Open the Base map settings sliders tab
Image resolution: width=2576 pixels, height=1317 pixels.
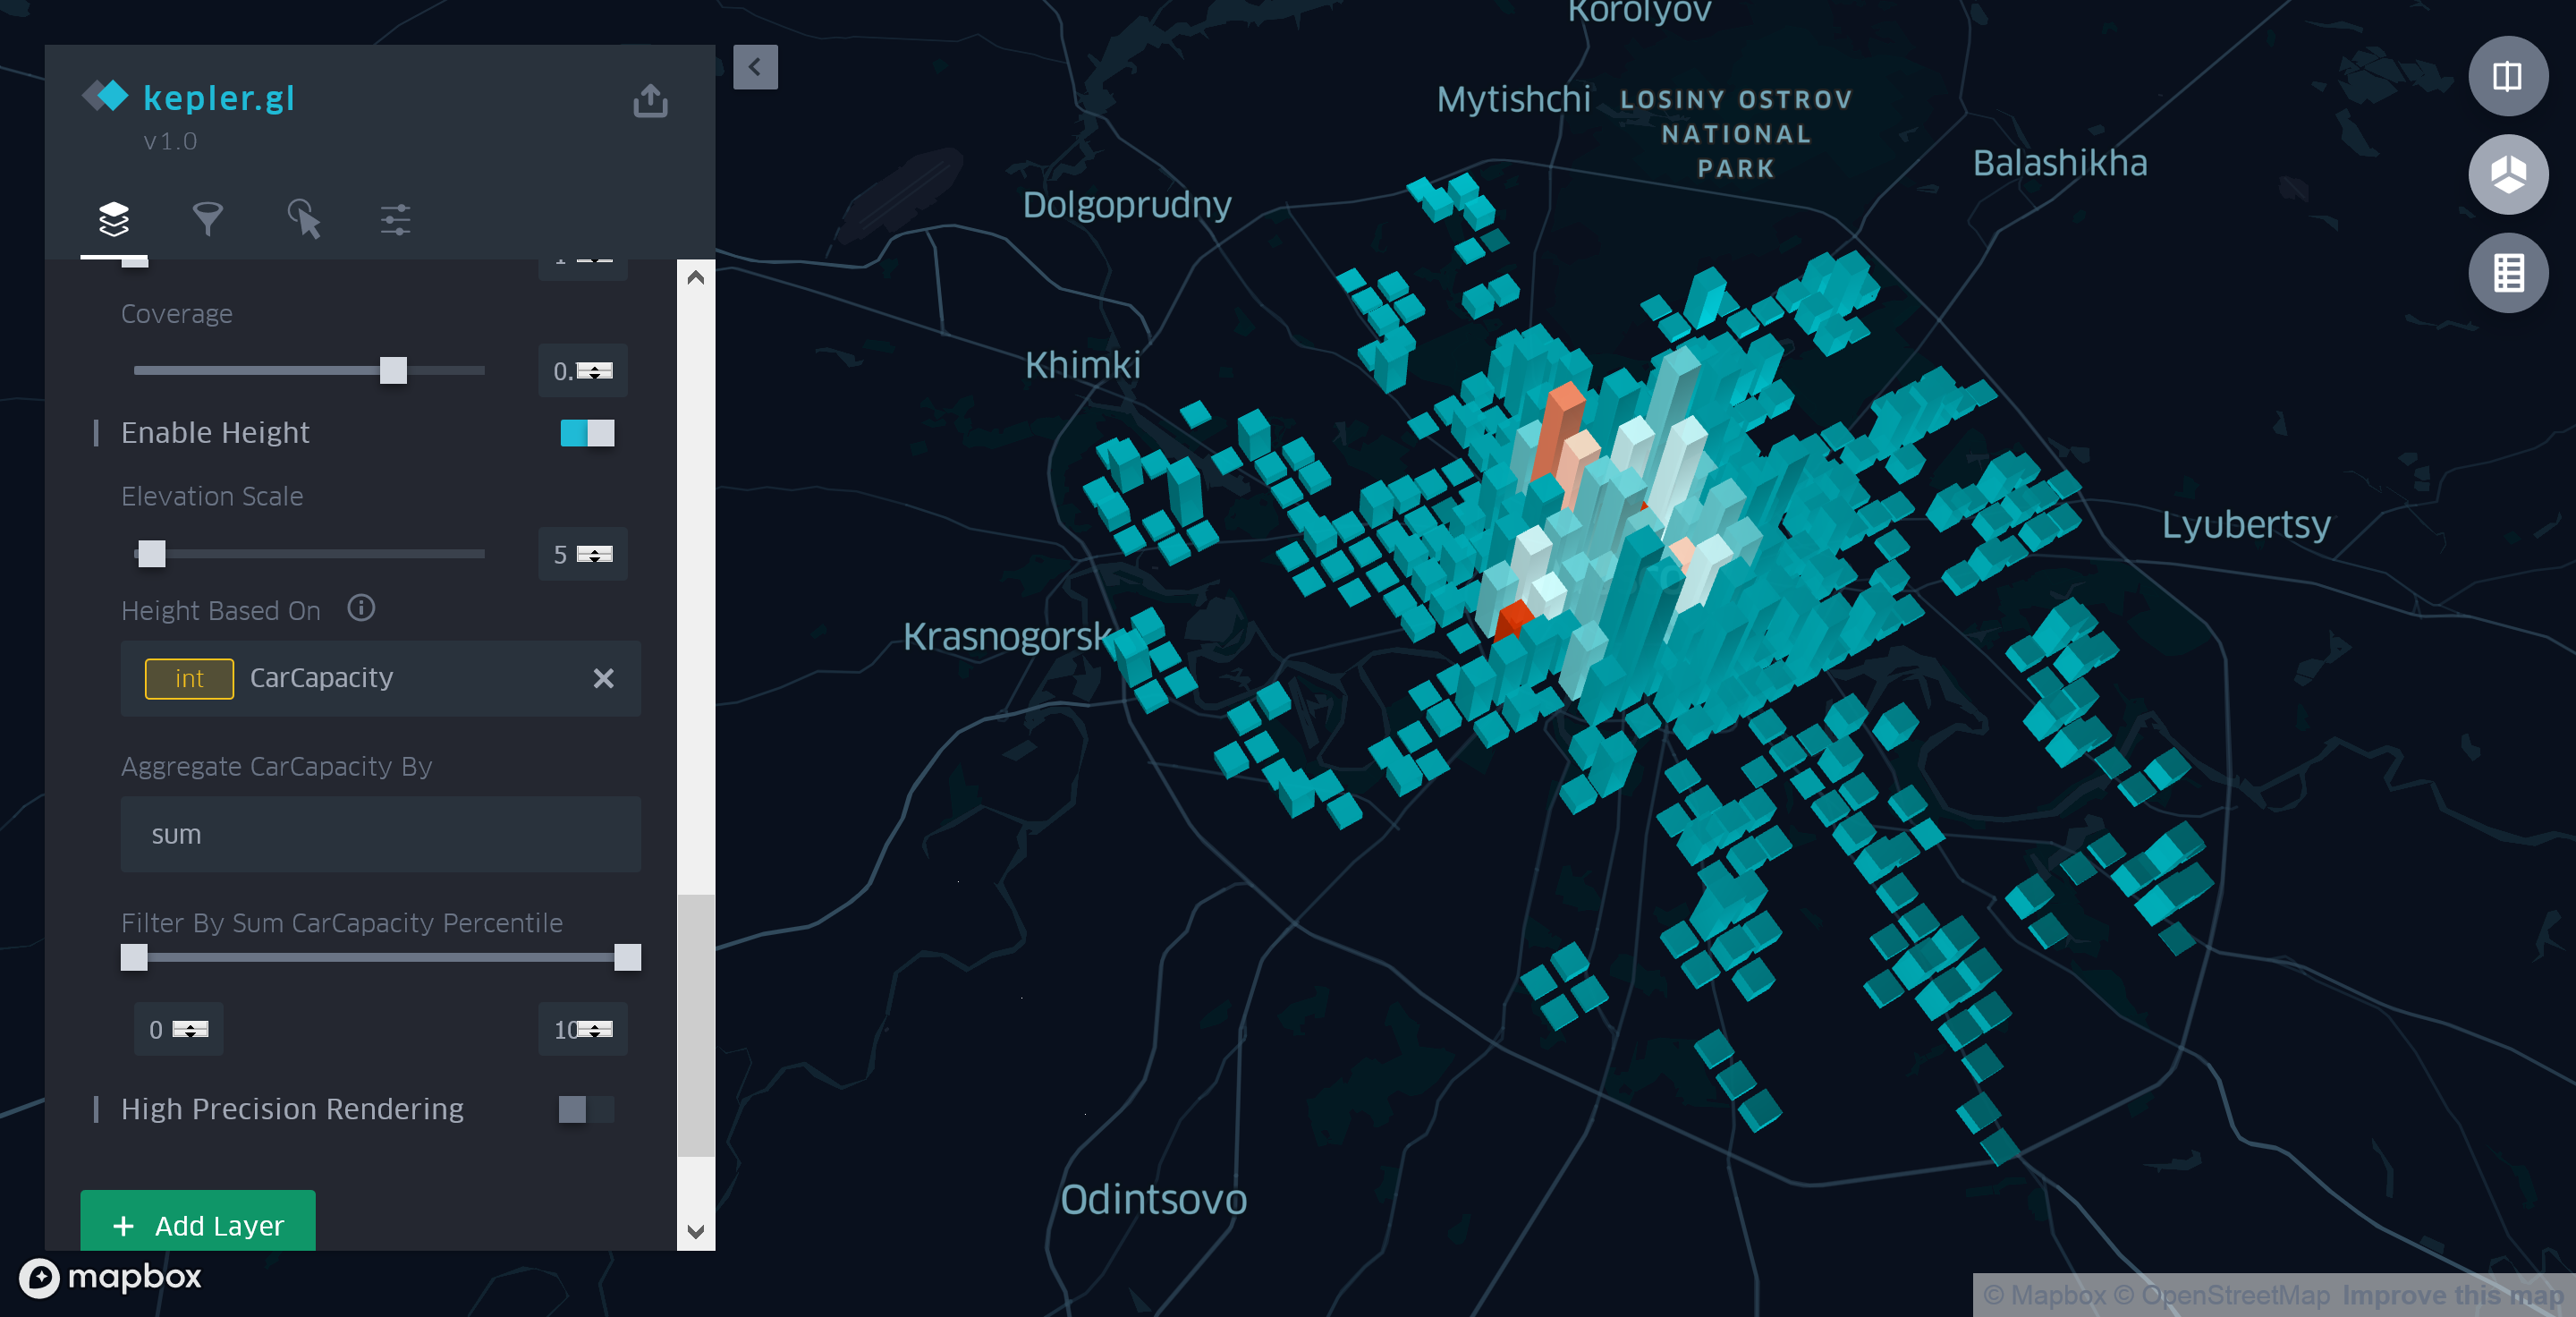pos(395,219)
